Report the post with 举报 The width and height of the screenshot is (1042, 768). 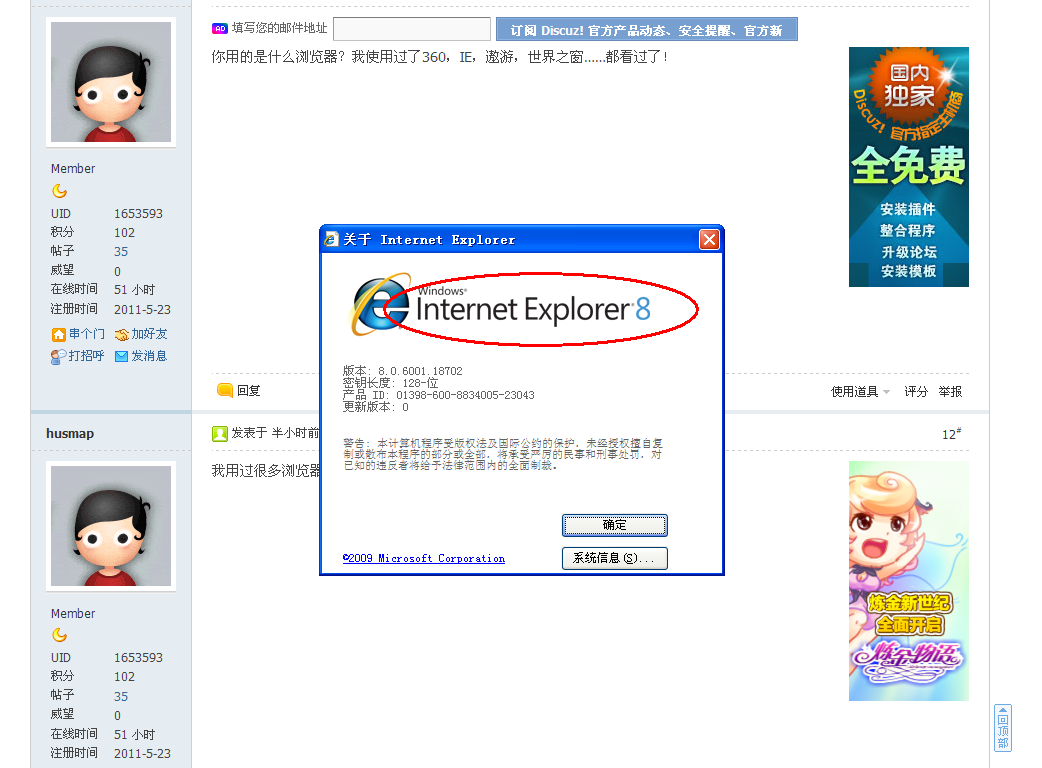950,391
